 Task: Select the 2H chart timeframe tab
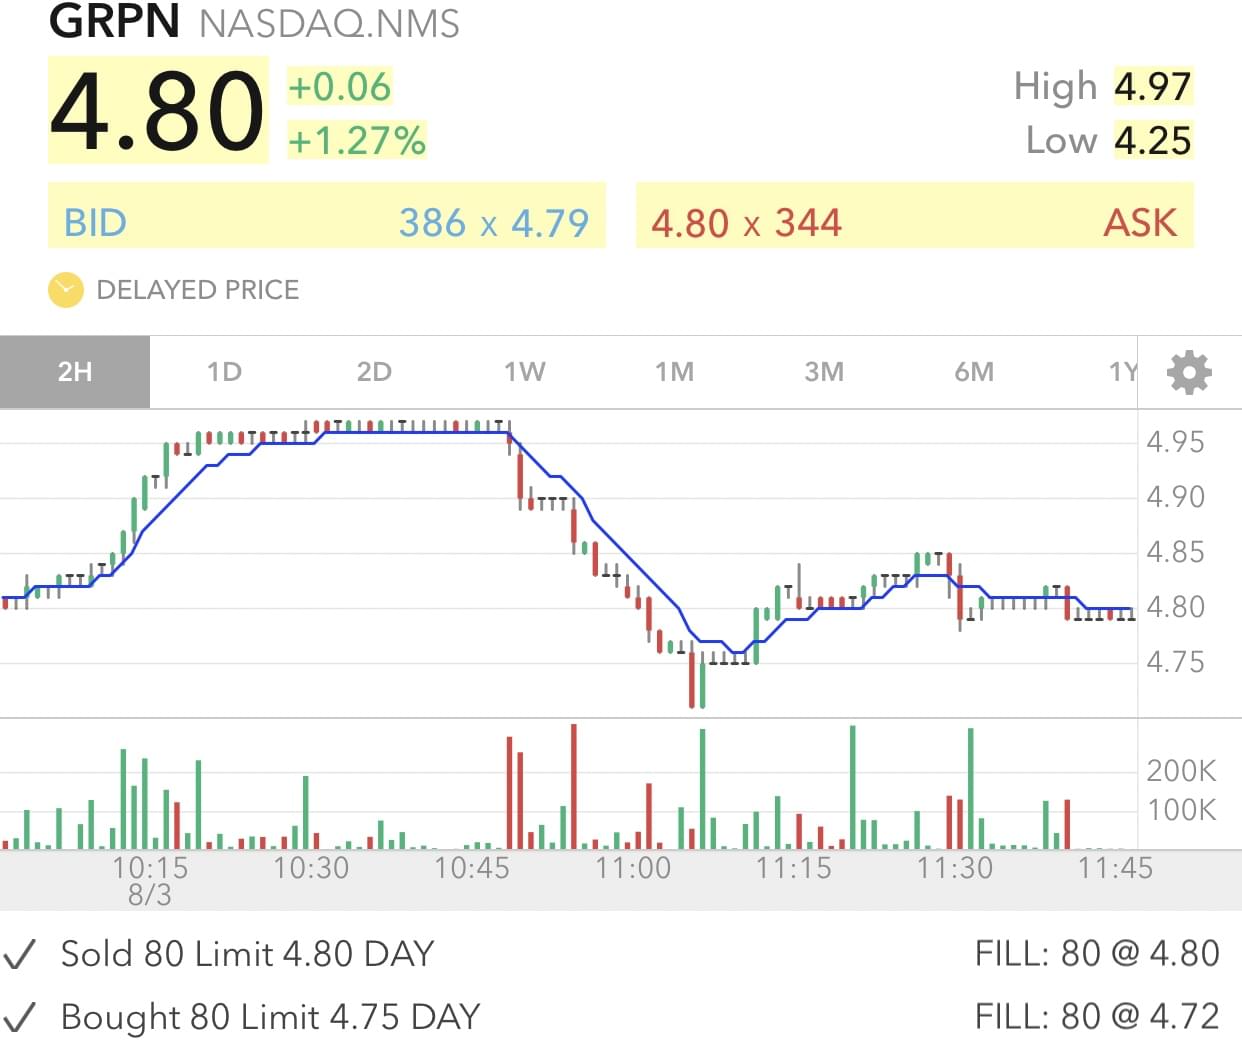coord(75,372)
